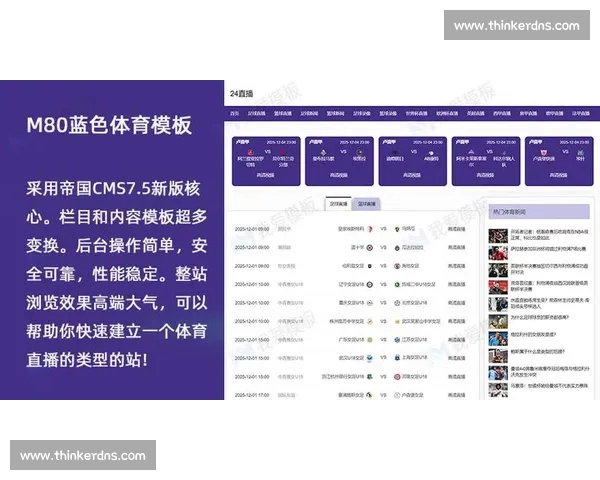Click 高清视频 in the fifth match card

558,175
